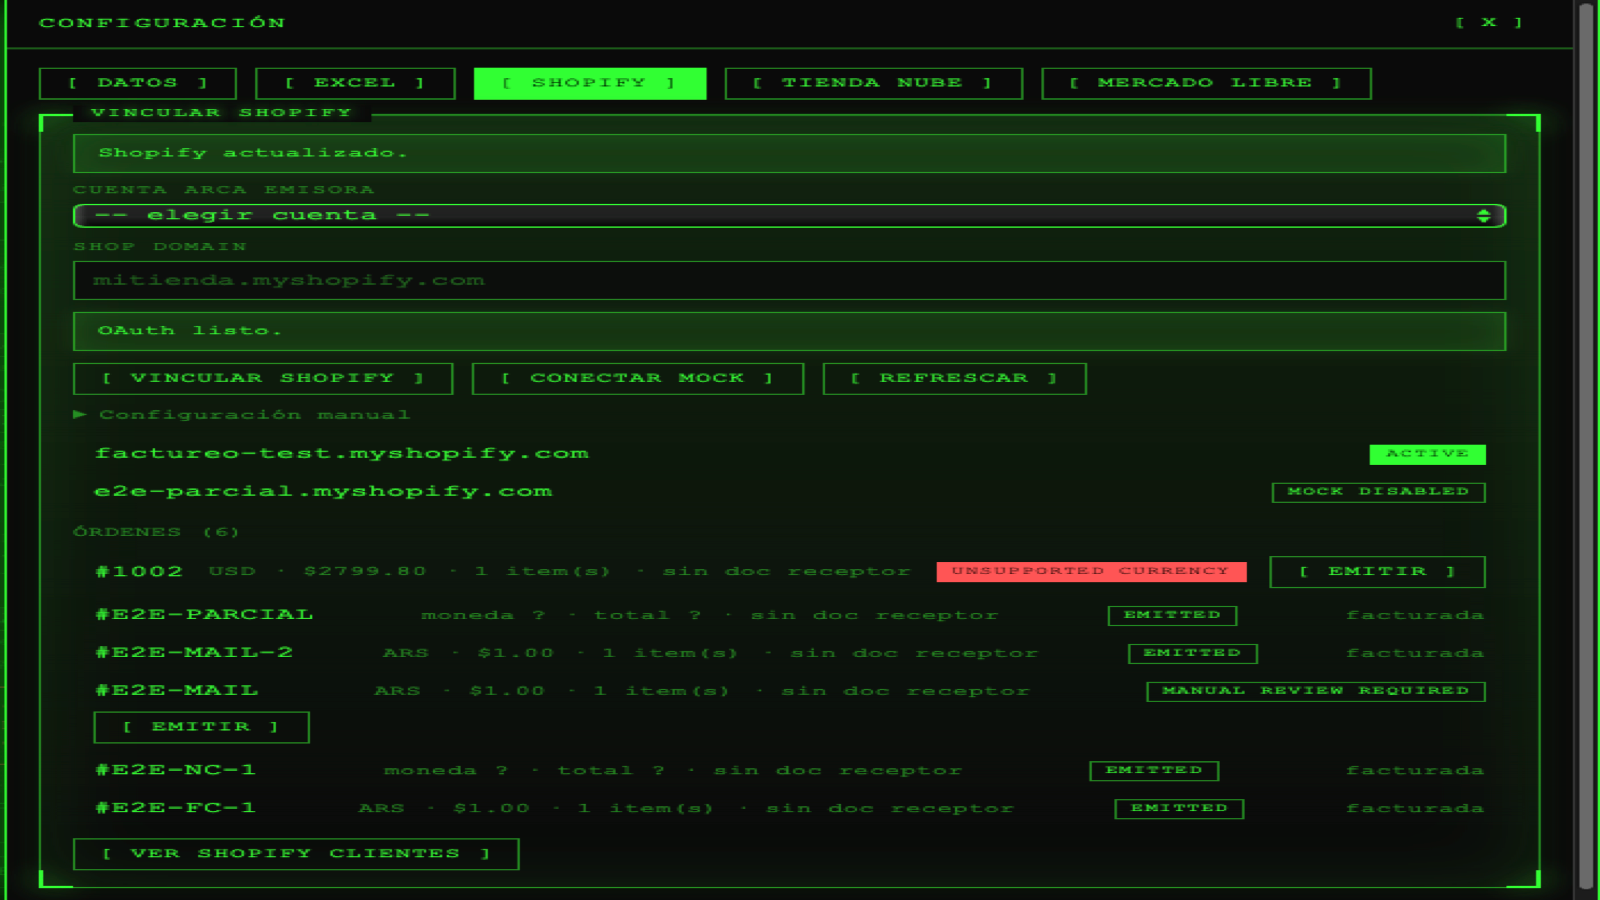Click EMITTED badge on #E2E-FC-1 row
The image size is (1600, 900).
click(1179, 808)
